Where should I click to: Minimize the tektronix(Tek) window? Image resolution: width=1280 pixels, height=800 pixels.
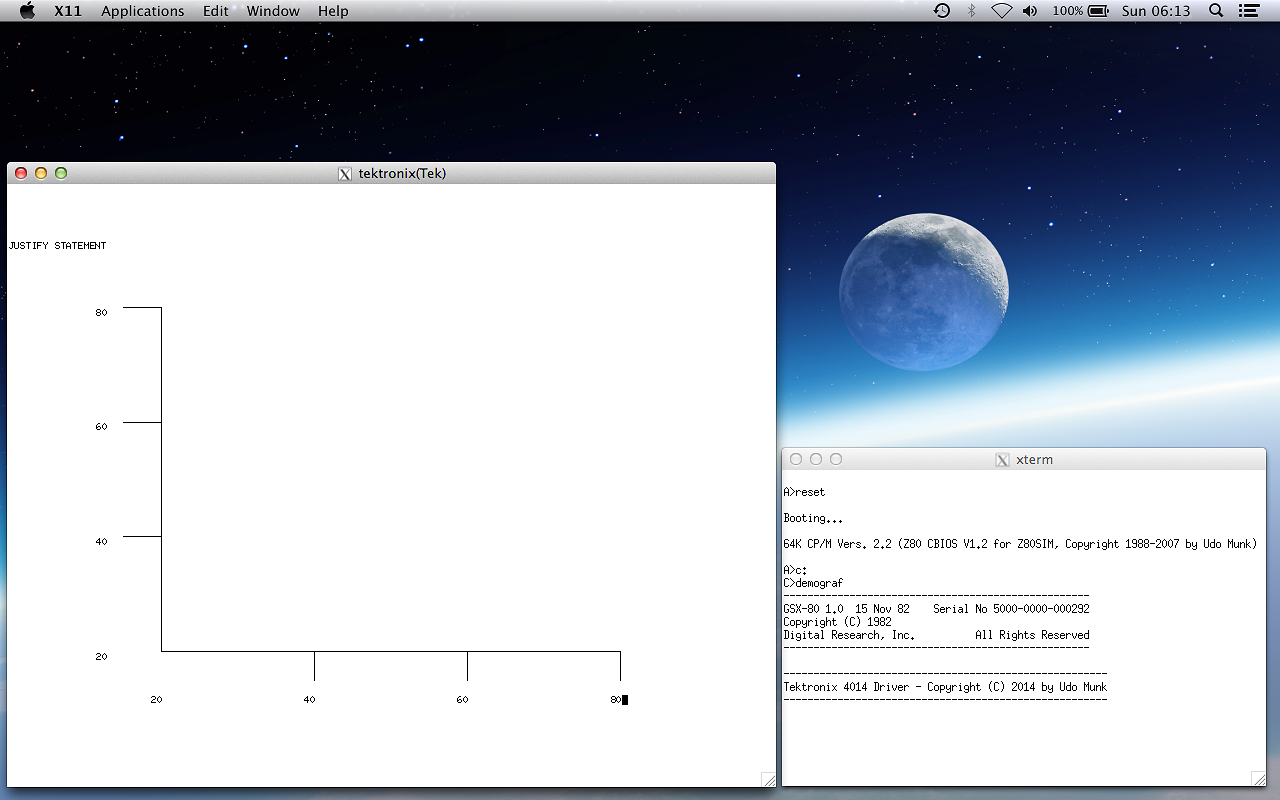tap(41, 173)
